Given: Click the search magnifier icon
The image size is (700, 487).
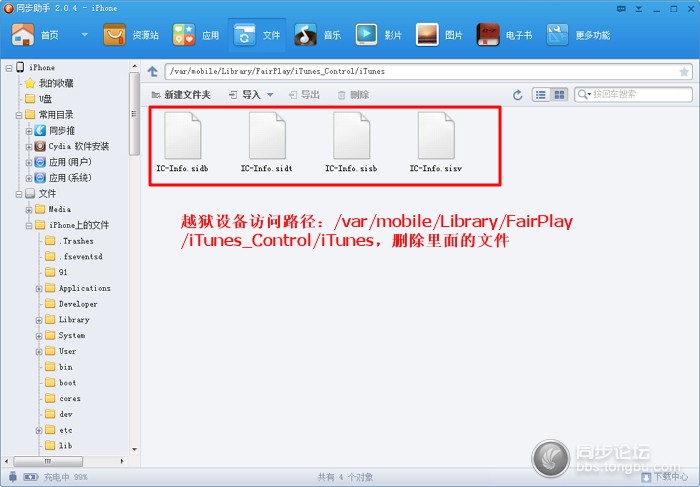Looking at the screenshot, I should [x=583, y=95].
